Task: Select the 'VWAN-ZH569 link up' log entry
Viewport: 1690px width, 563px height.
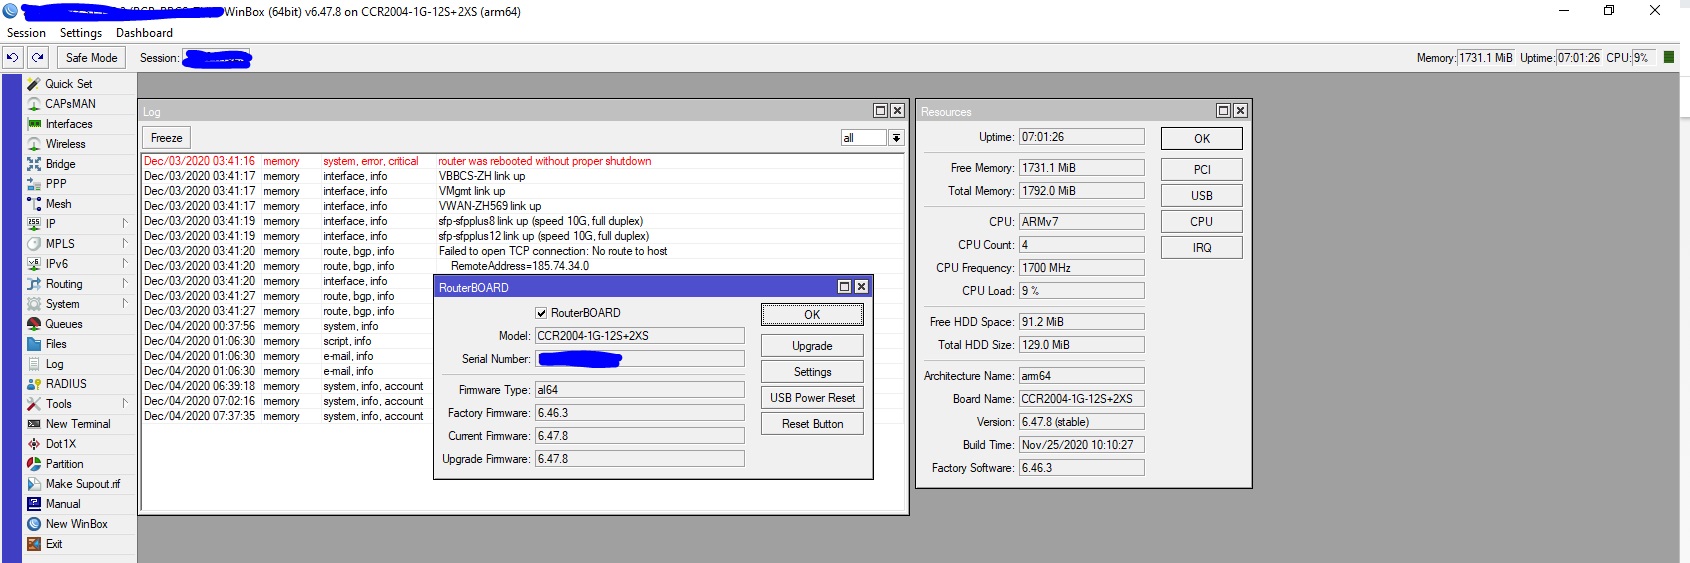Action: tap(523, 206)
